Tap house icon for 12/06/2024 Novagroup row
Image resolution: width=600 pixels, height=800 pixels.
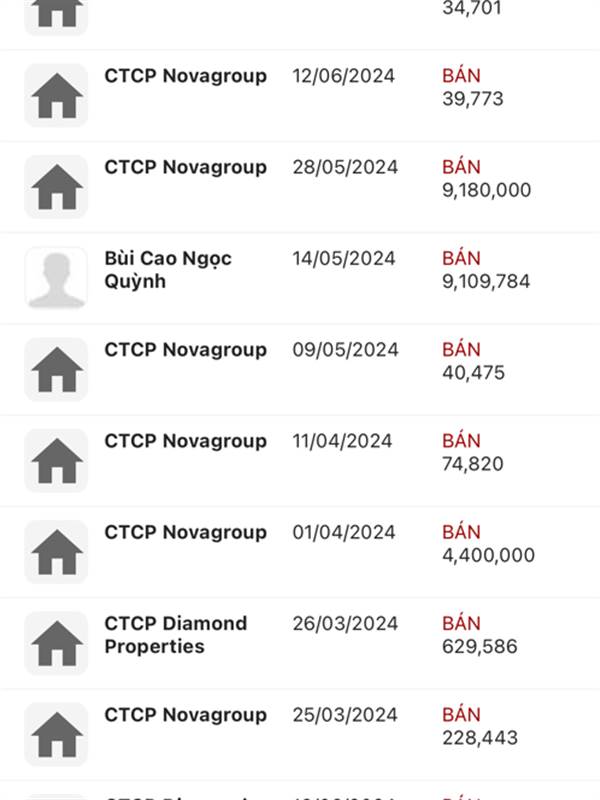pyautogui.click(x=56, y=95)
